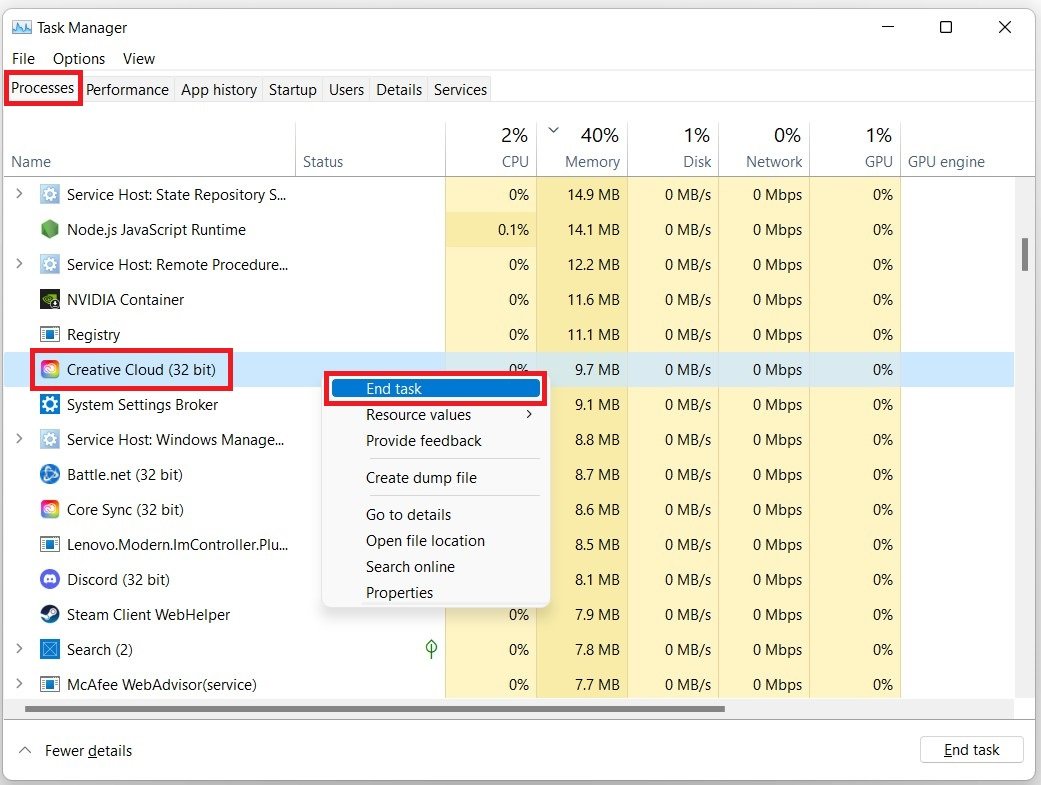
Task: Click the End task button at bottom right
Action: tap(971, 750)
